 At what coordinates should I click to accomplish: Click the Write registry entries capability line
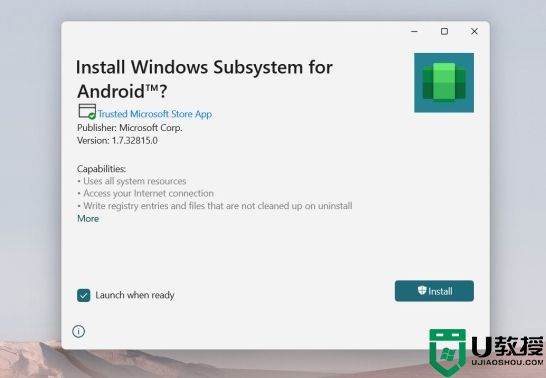(215, 206)
